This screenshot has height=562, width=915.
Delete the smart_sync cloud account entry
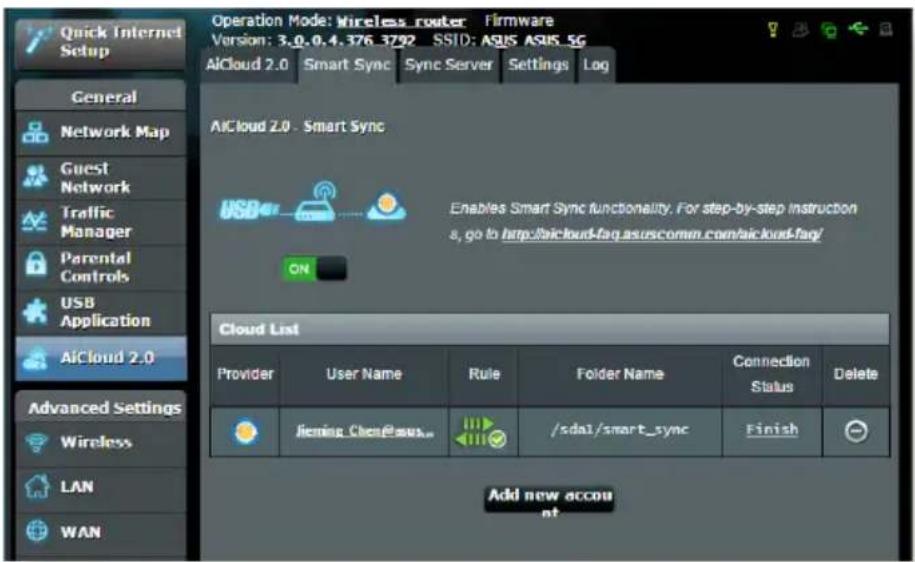point(856,431)
